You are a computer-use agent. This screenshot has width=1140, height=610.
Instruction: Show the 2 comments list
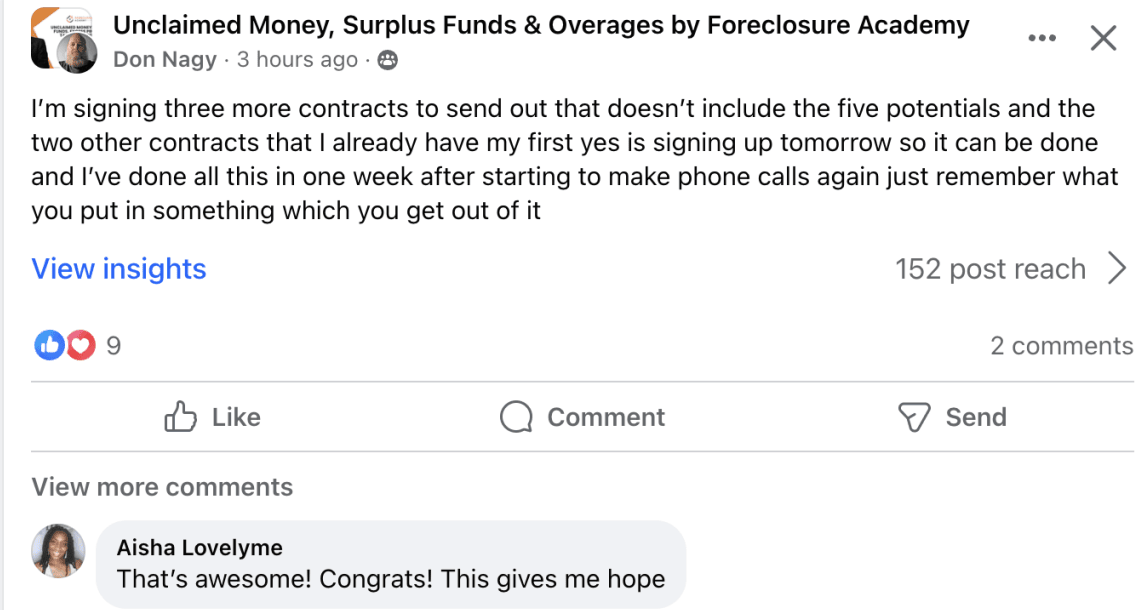click(1061, 346)
